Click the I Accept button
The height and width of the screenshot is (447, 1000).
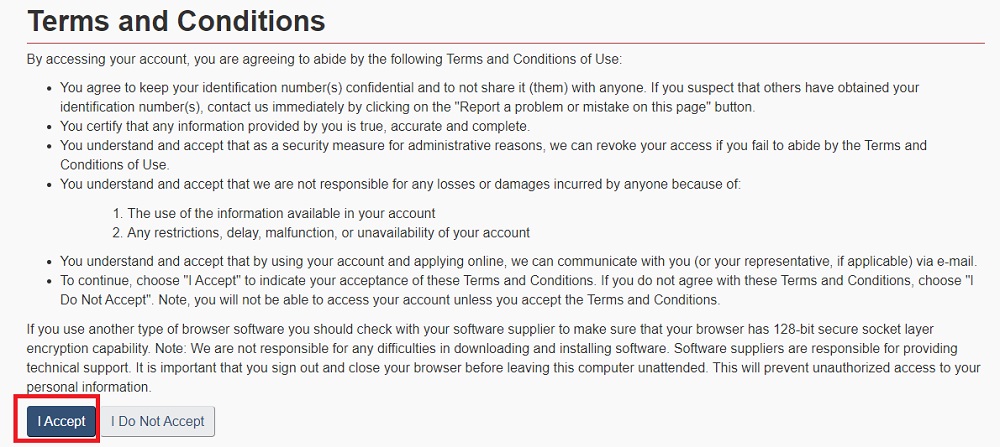click(61, 421)
